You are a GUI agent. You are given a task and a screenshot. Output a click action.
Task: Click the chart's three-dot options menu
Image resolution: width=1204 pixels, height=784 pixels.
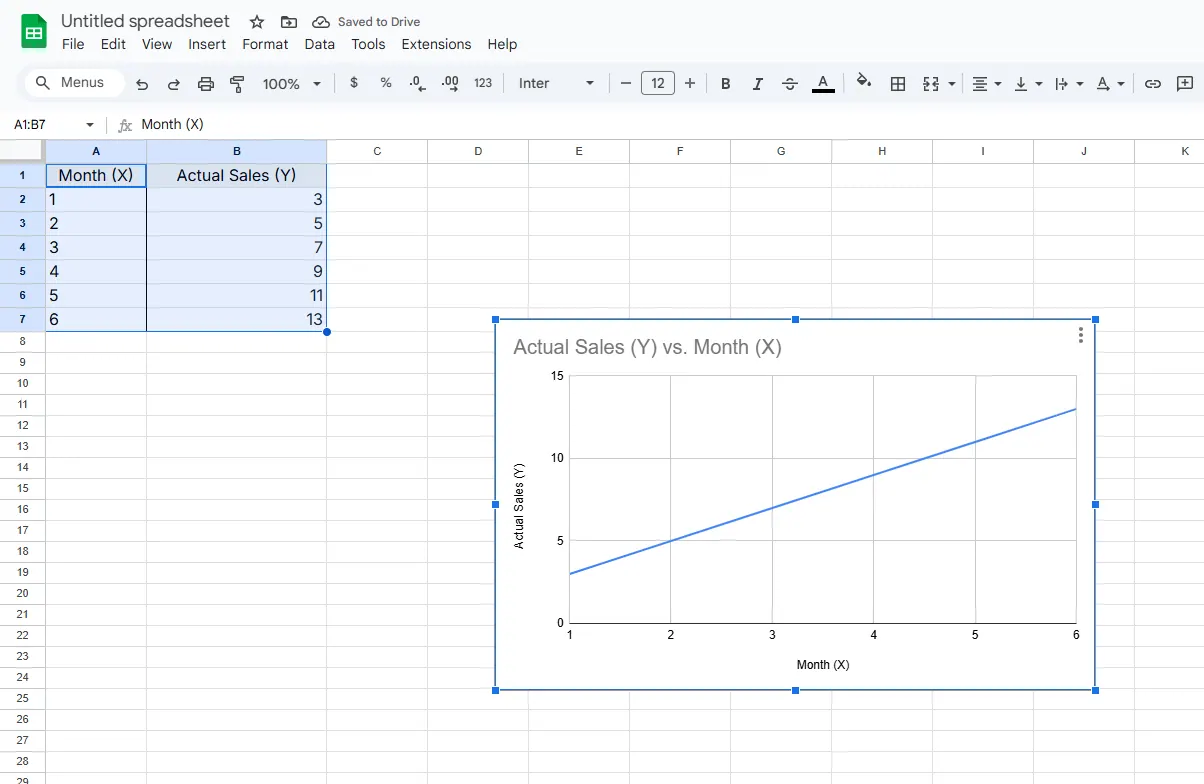(x=1081, y=335)
